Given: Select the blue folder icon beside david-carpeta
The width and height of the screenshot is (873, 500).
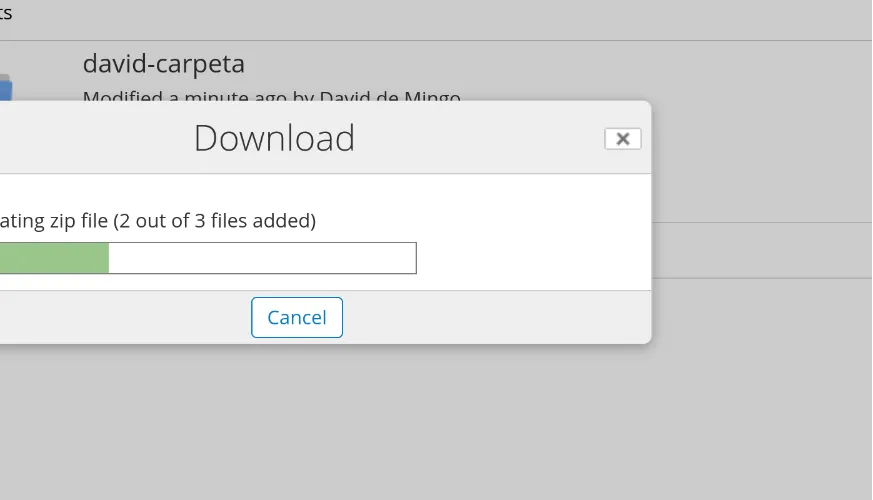Looking at the screenshot, I should [x=5, y=90].
